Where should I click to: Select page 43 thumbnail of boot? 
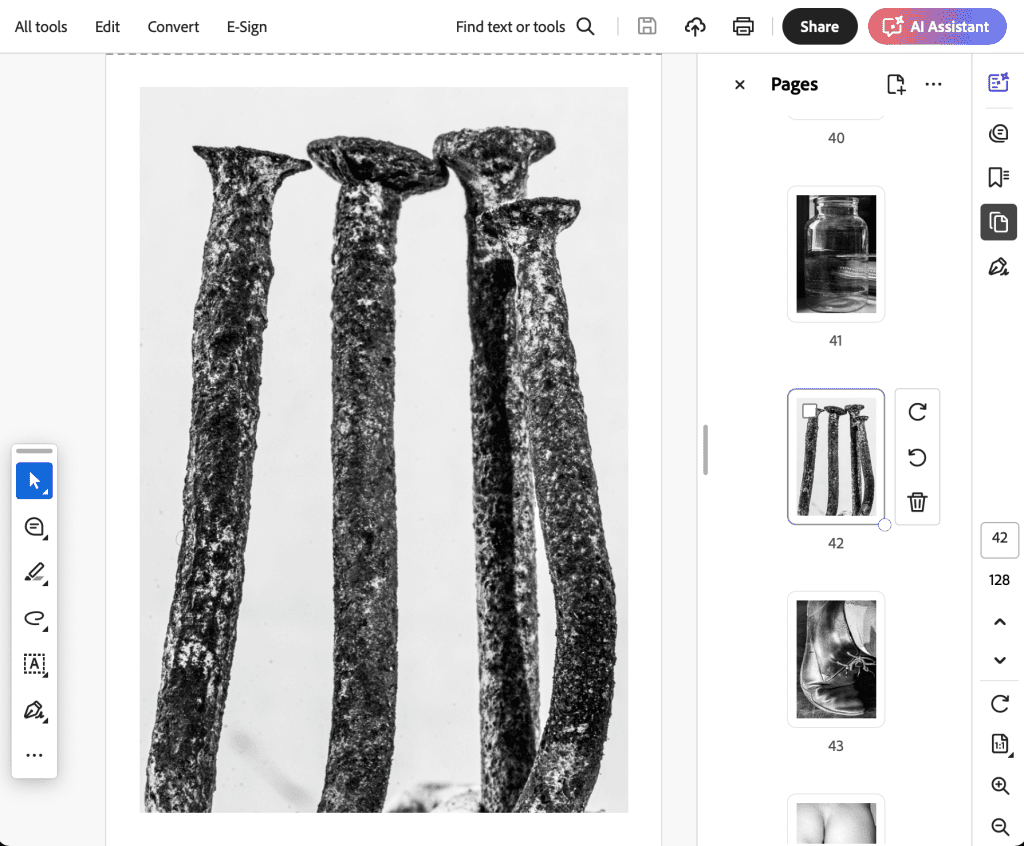pos(836,659)
